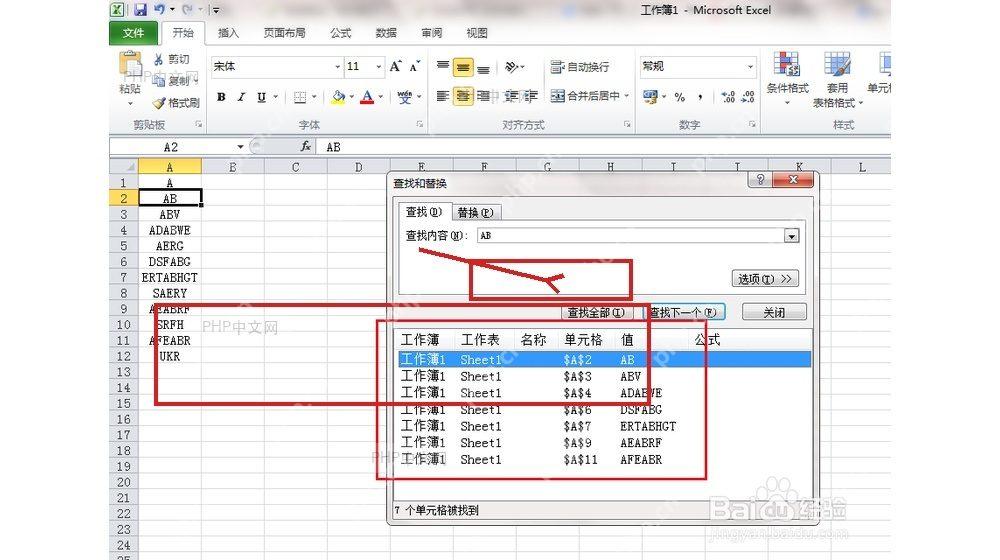This screenshot has height=560, width=1000.
Task: Click the Insert Function fx icon
Action: point(305,147)
